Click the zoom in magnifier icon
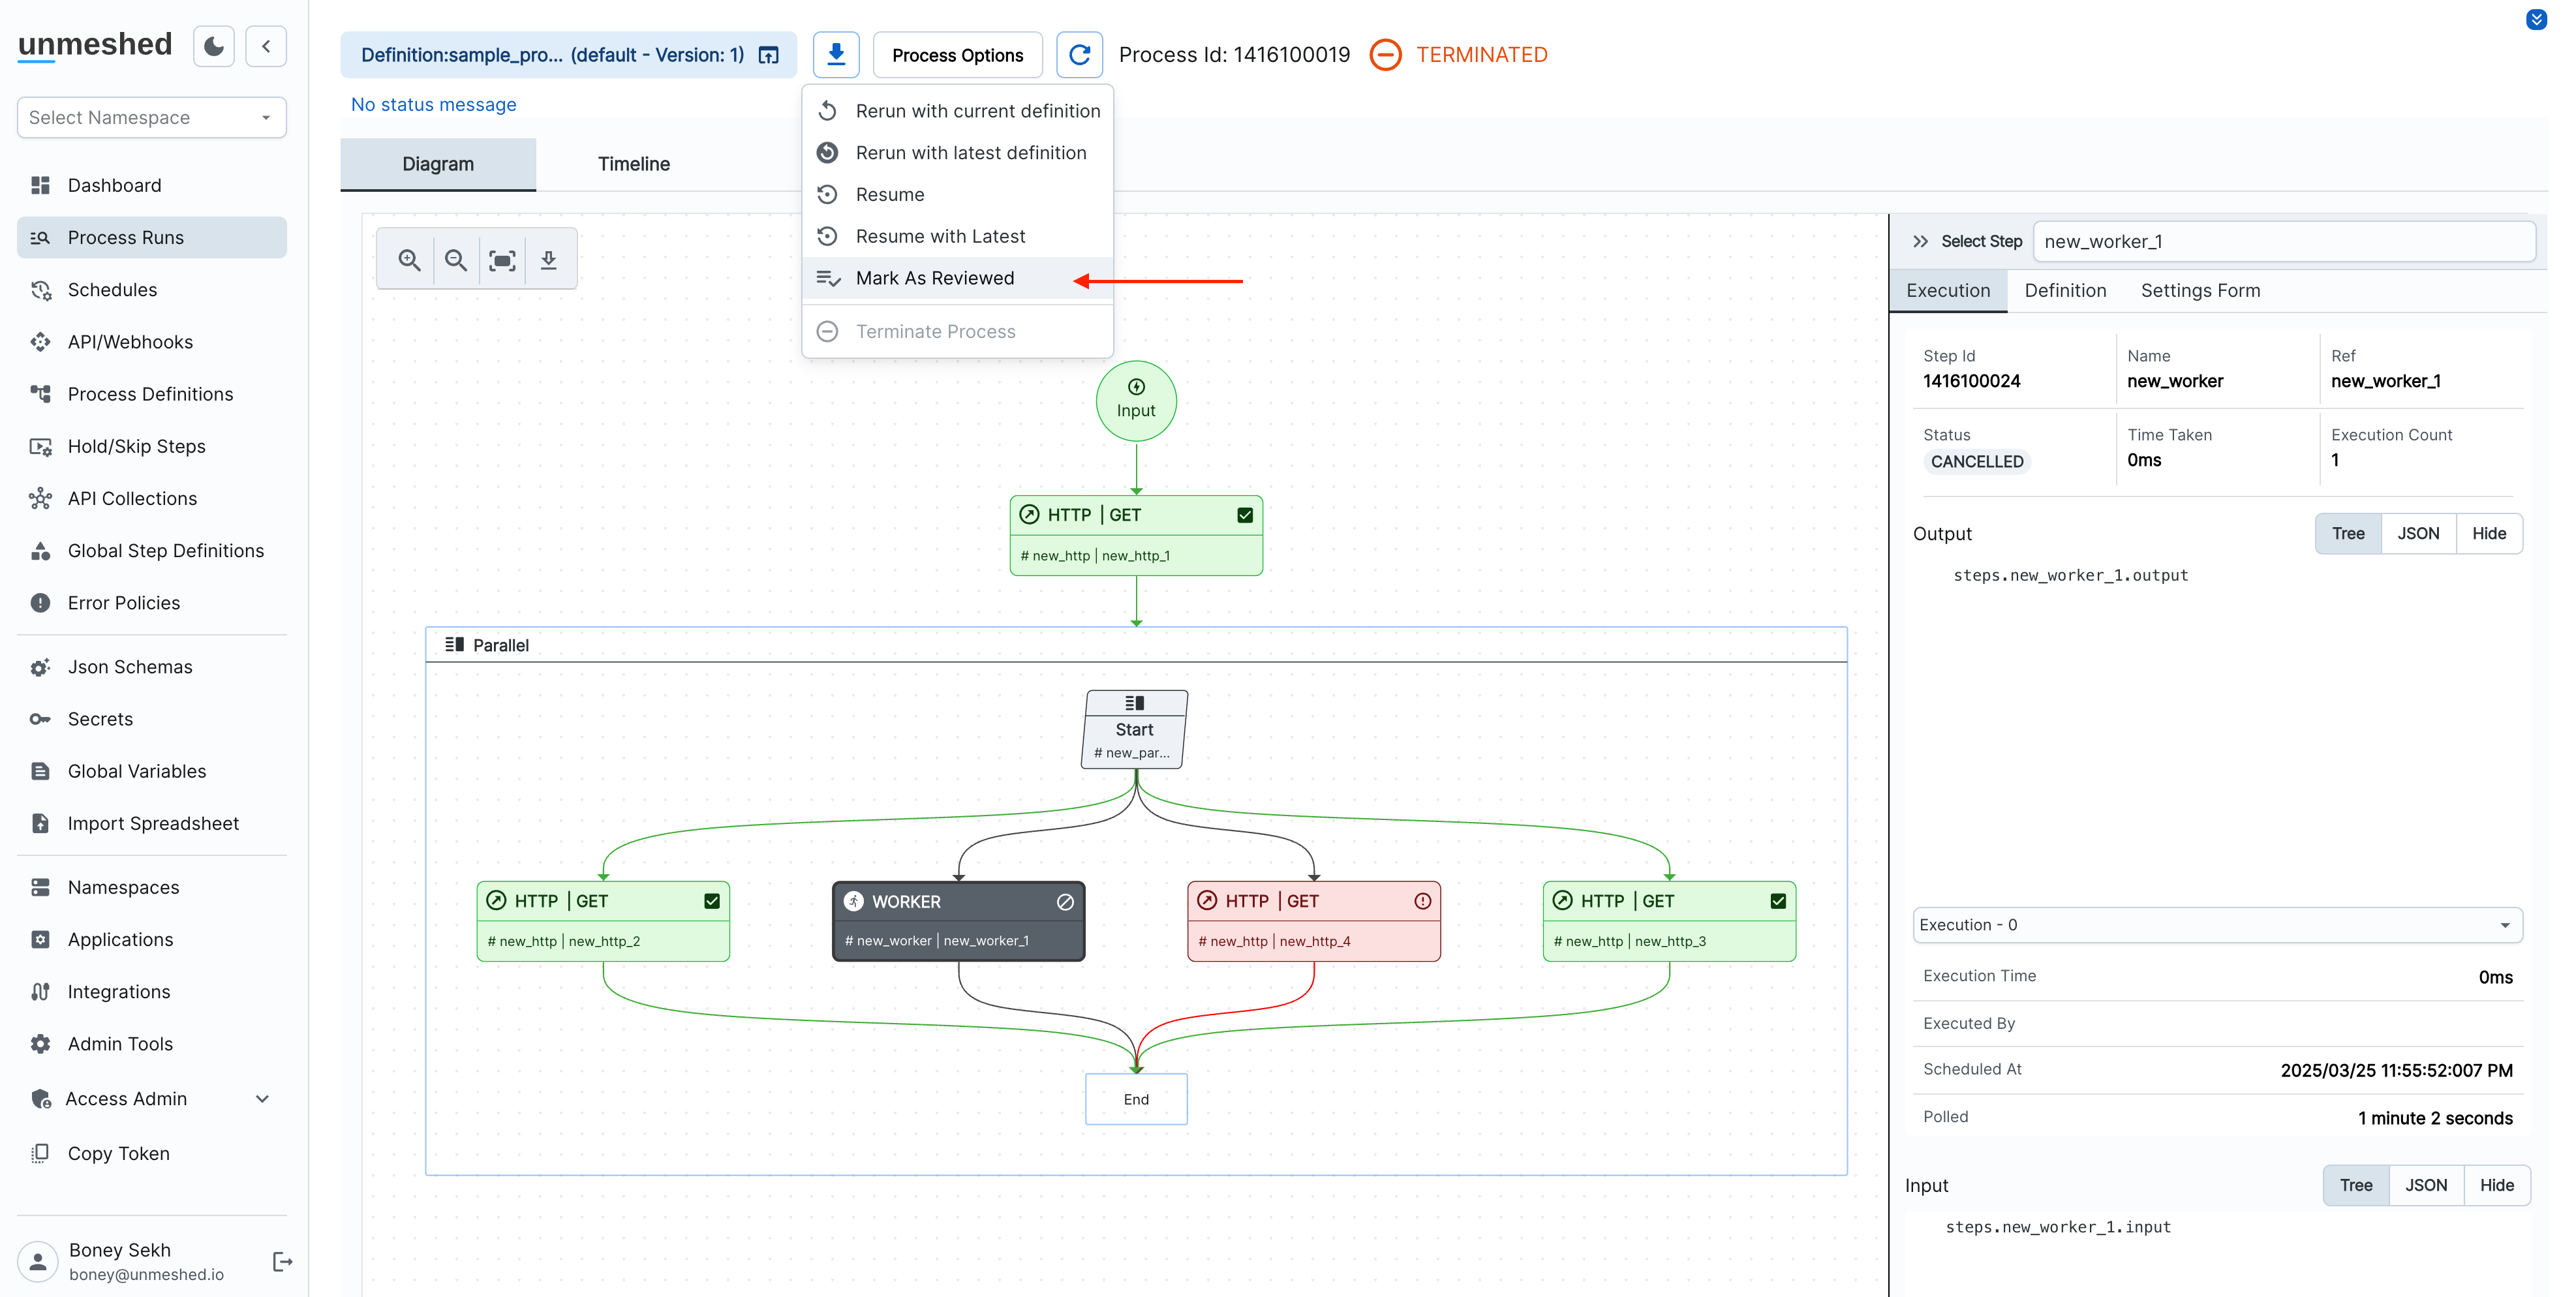This screenshot has height=1297, width=2576. [409, 260]
